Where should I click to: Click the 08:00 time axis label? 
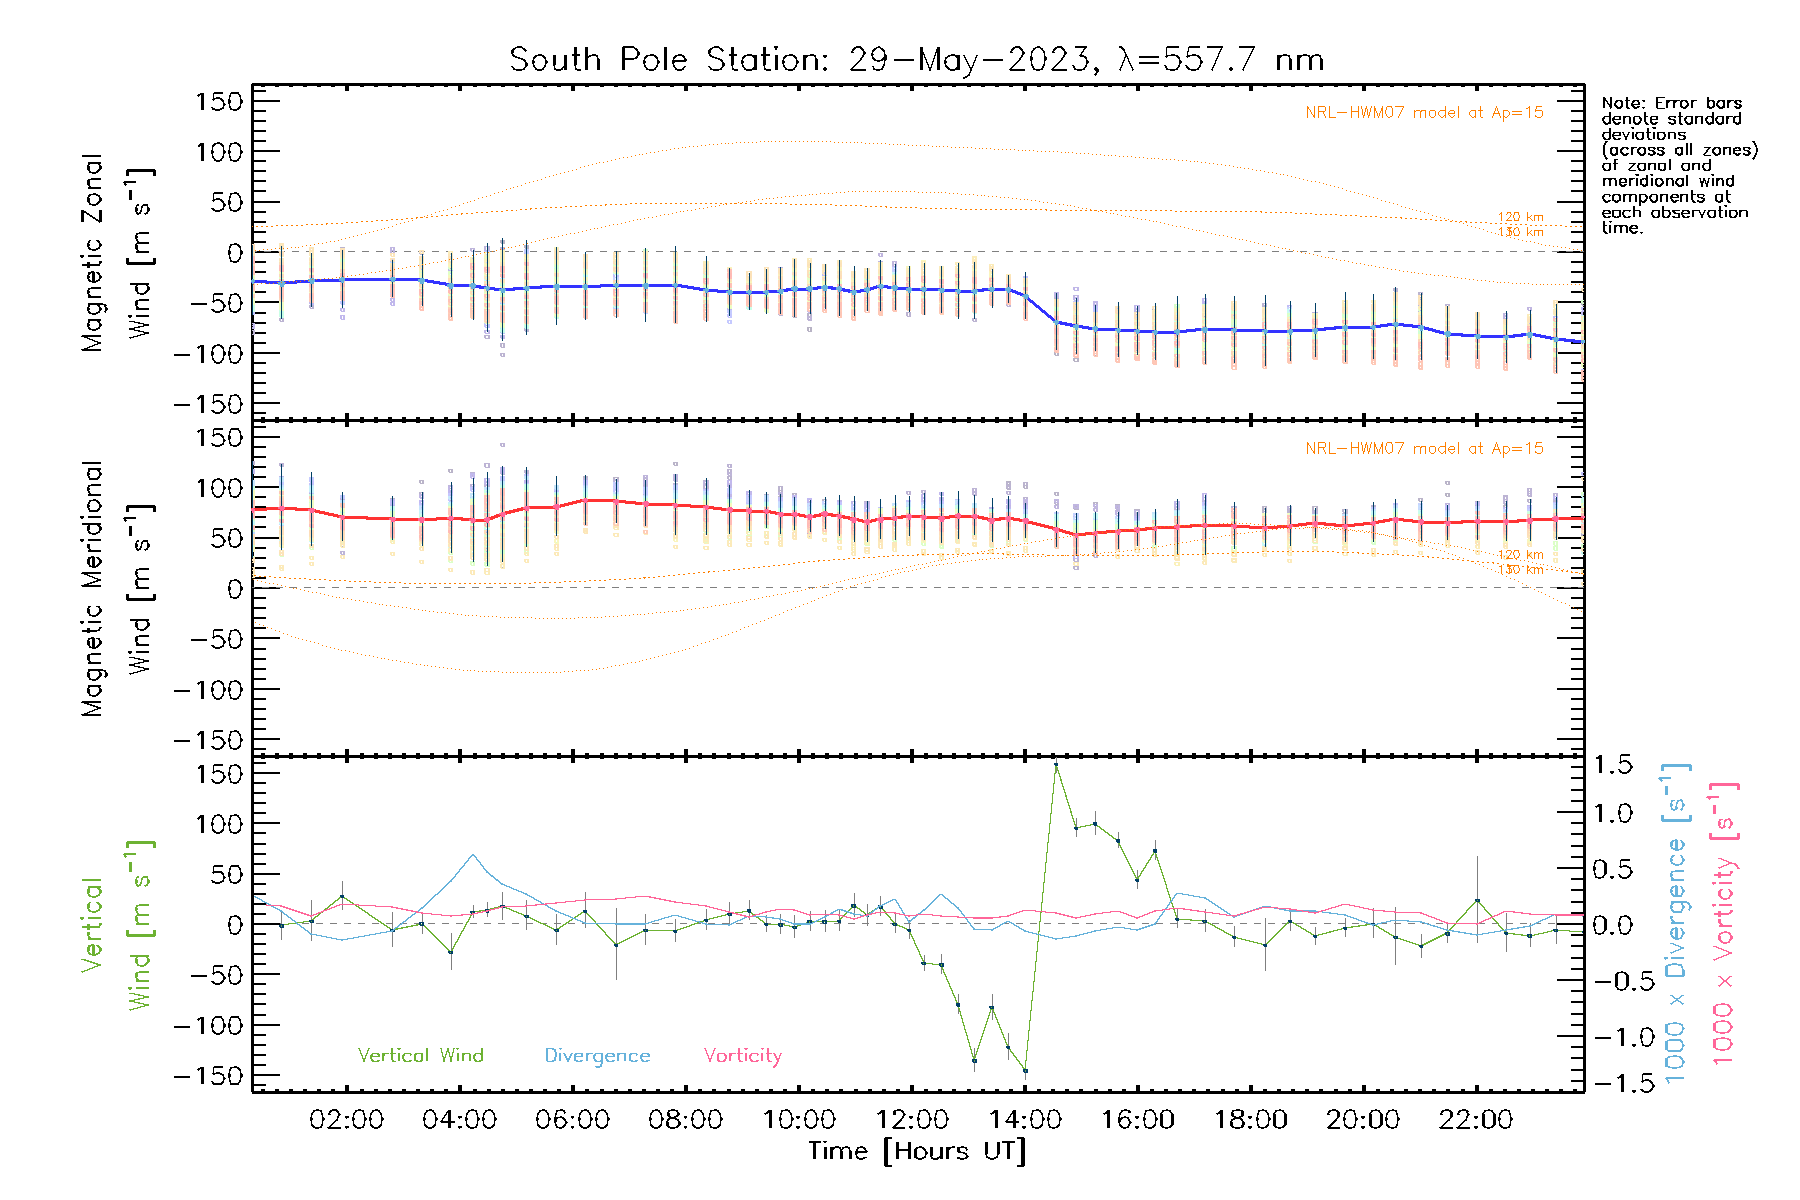coord(685,1119)
